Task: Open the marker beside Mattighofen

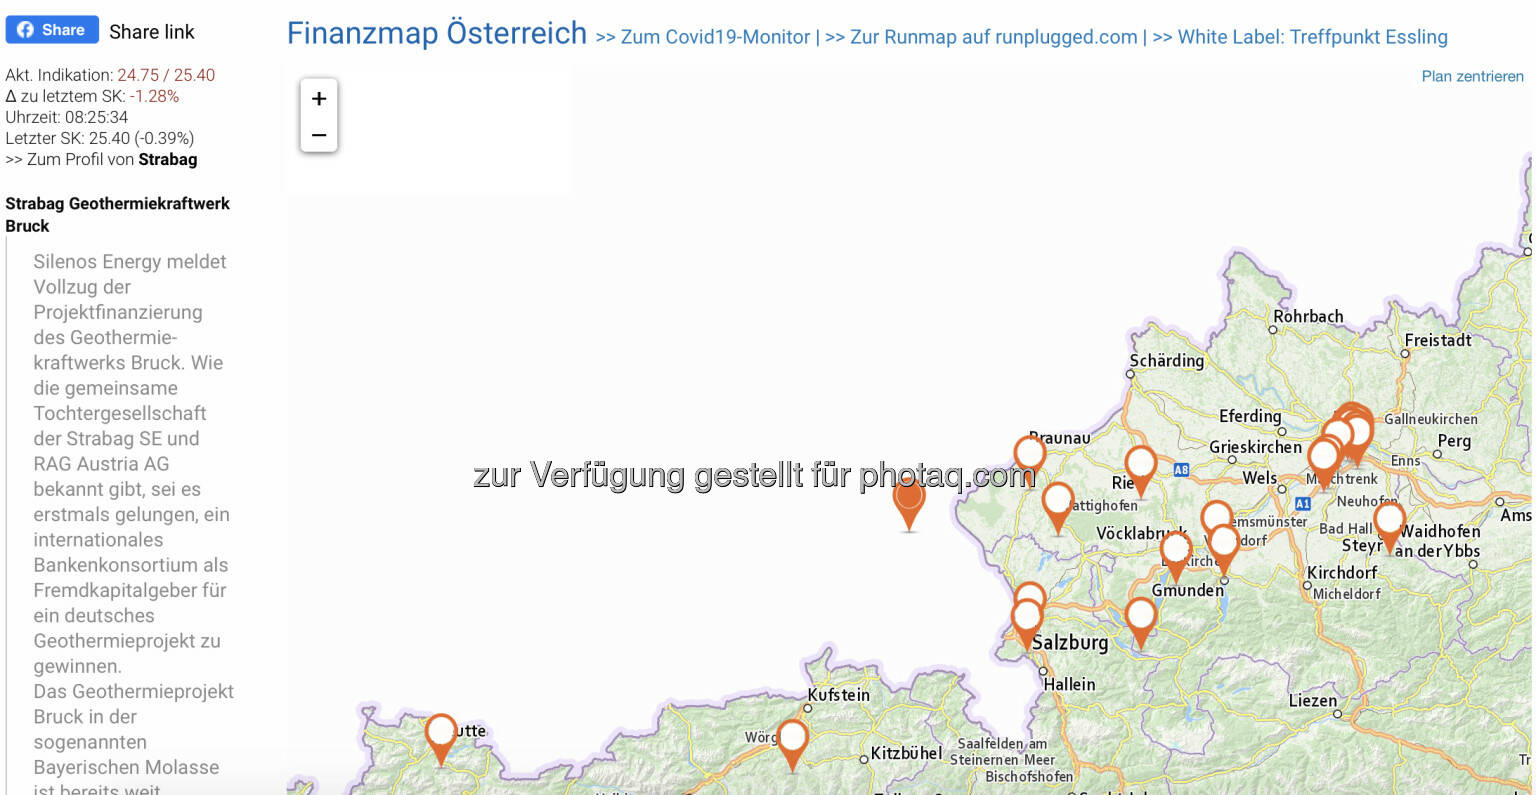Action: (1058, 503)
